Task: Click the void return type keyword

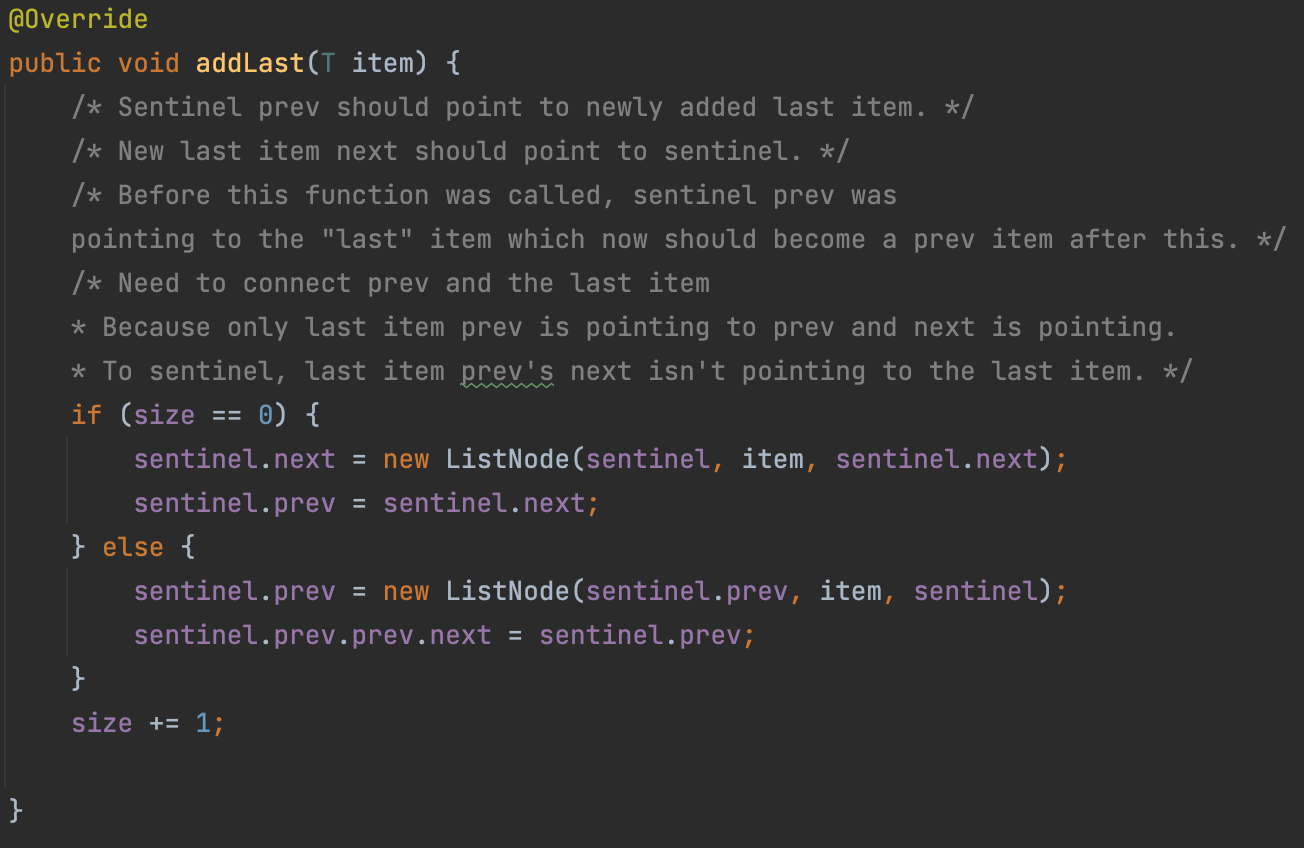Action: [148, 63]
